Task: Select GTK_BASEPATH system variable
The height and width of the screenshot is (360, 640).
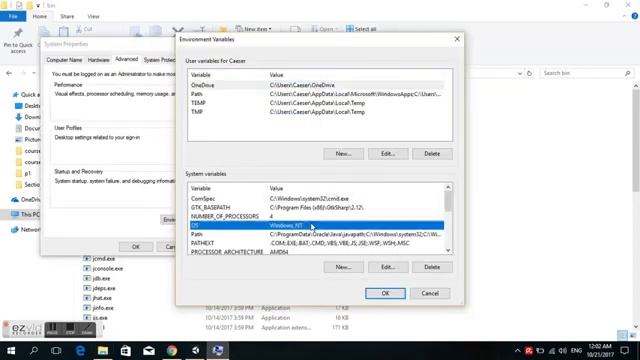Action: coord(317,208)
